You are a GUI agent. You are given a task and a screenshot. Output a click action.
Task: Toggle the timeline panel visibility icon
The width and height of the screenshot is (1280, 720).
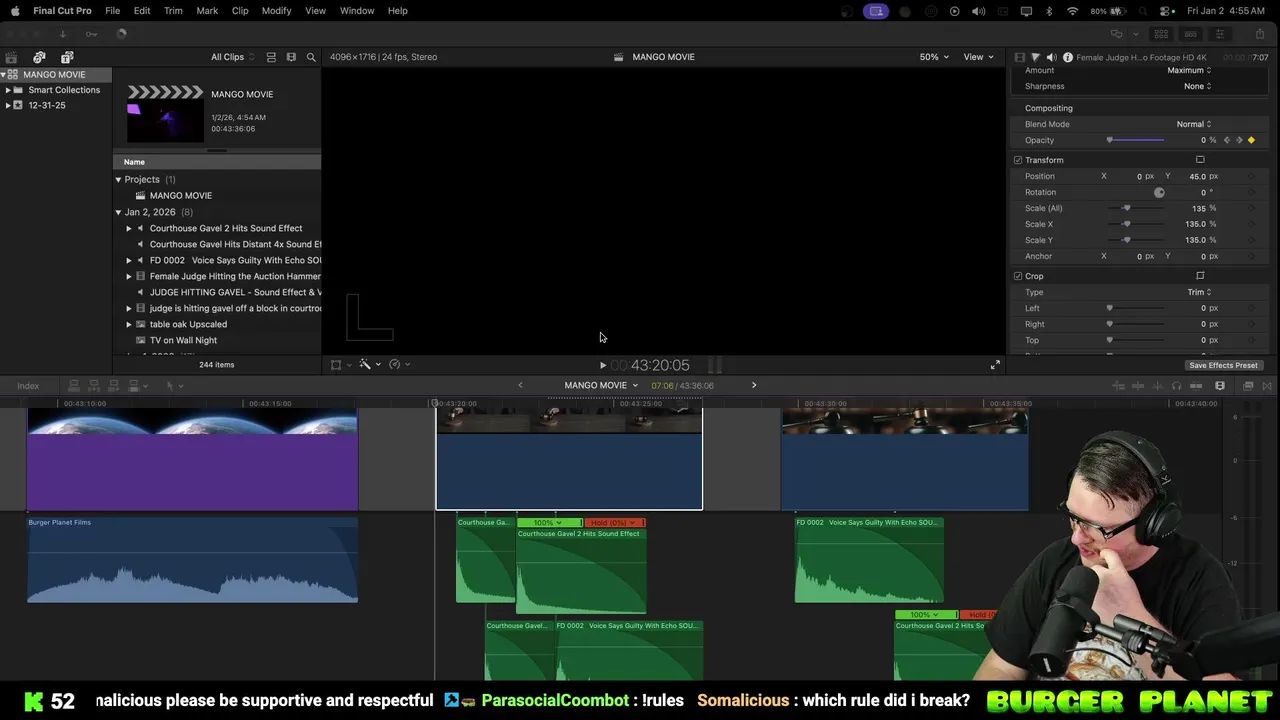(x=1190, y=33)
